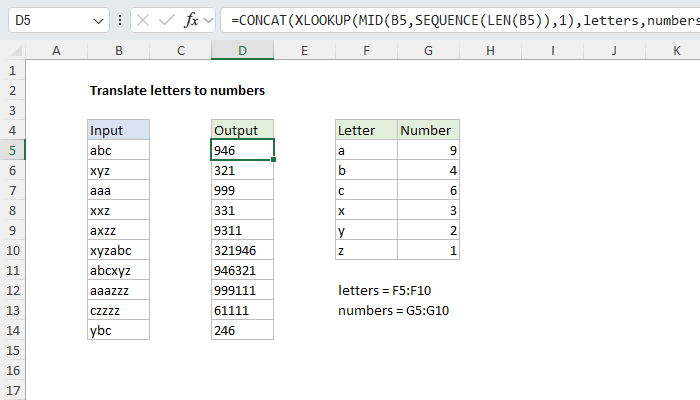The width and height of the screenshot is (700, 400).
Task: Select row 1 header
Action: (x=12, y=71)
